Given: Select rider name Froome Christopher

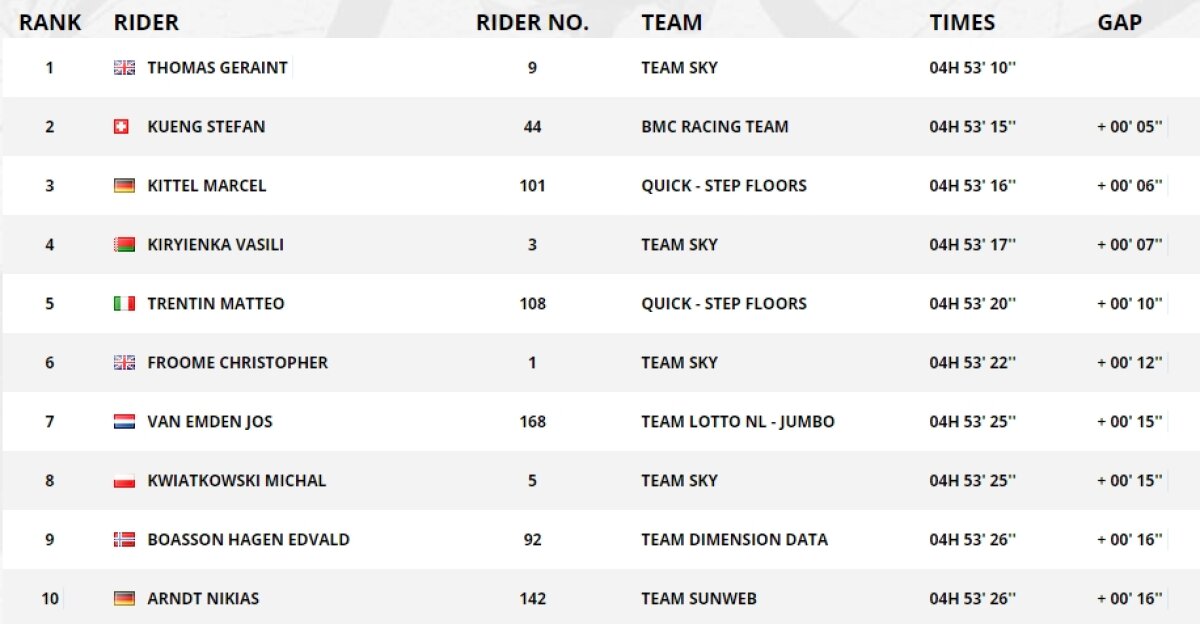Looking at the screenshot, I should 237,363.
